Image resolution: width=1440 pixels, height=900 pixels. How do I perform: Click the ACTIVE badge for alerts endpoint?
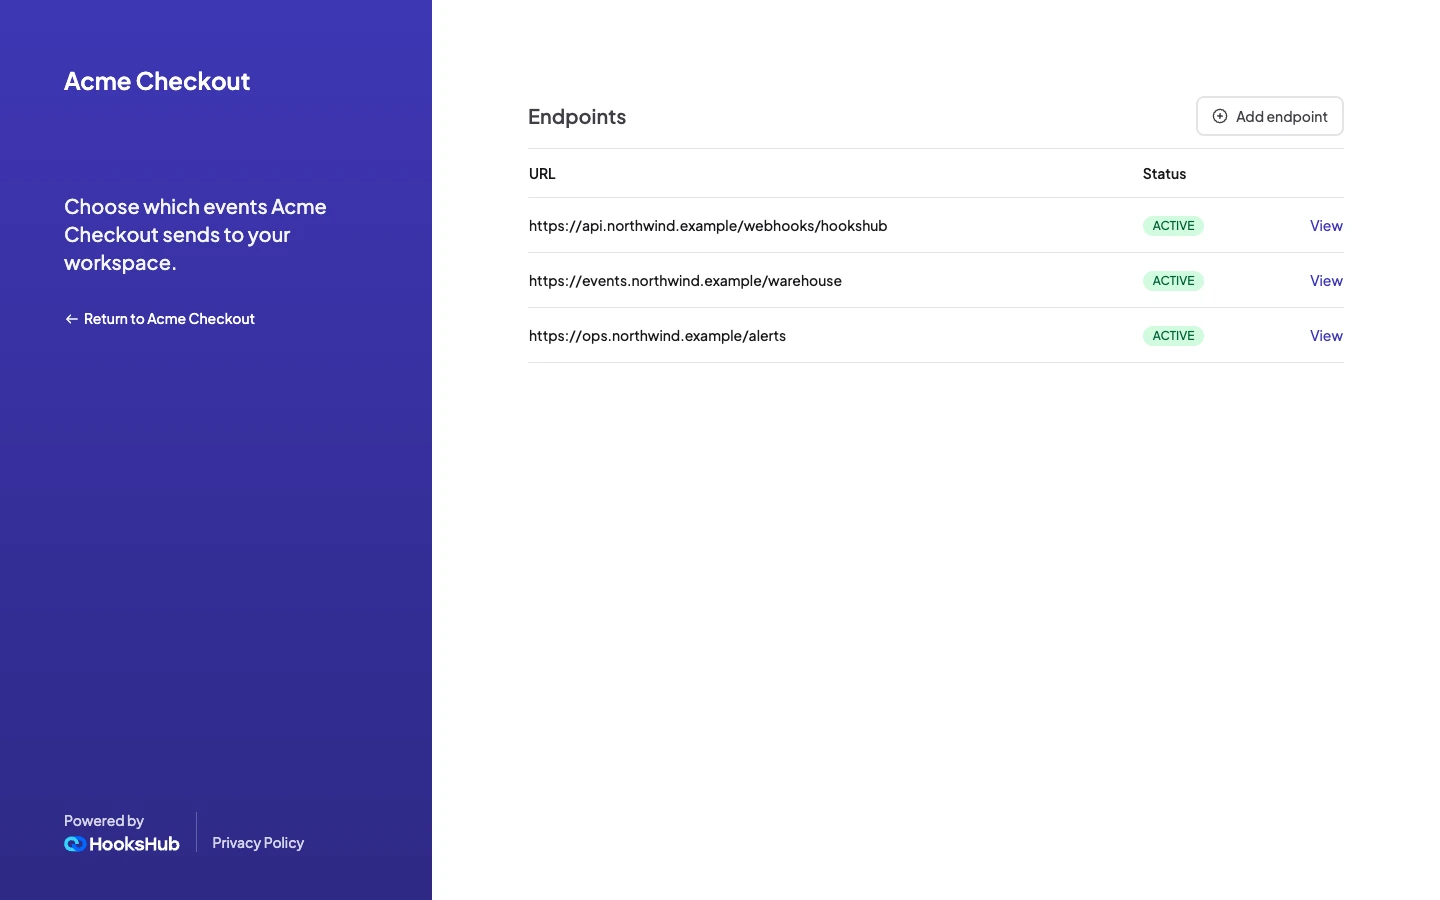1173,336
